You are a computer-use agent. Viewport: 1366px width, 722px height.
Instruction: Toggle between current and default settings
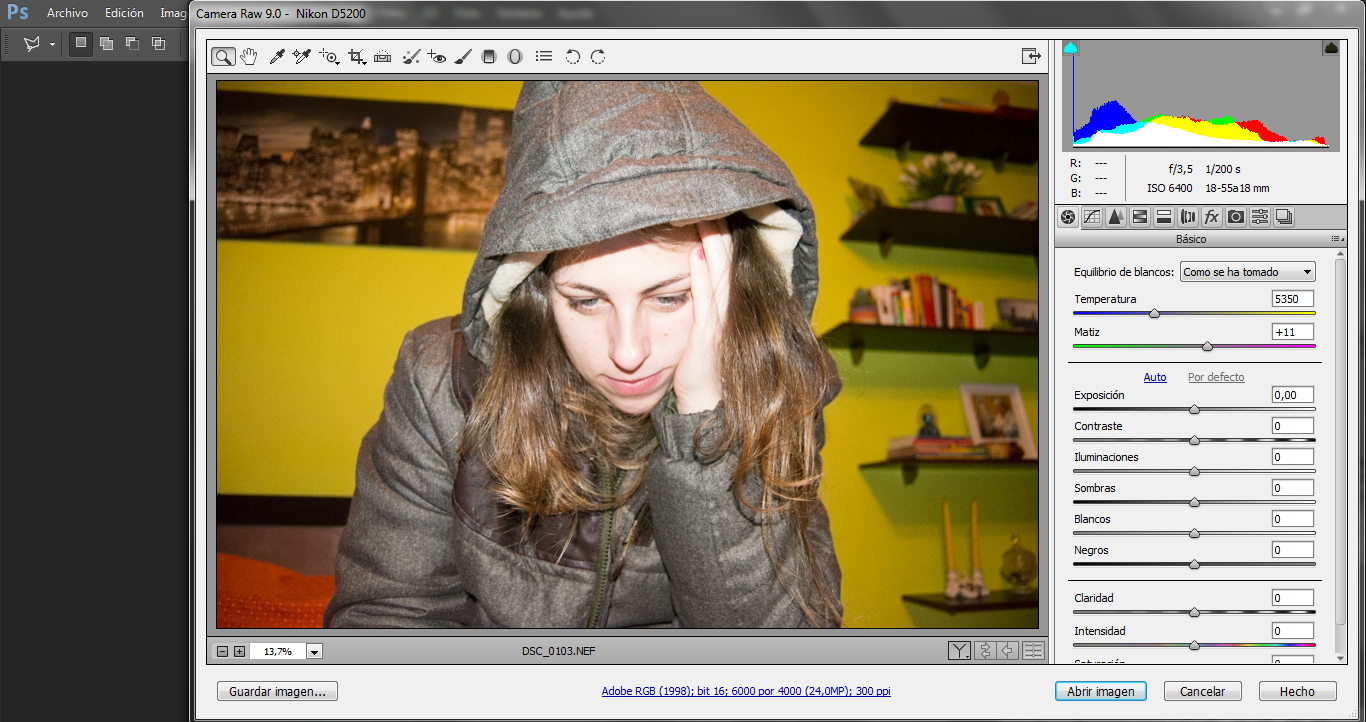pos(1033,651)
